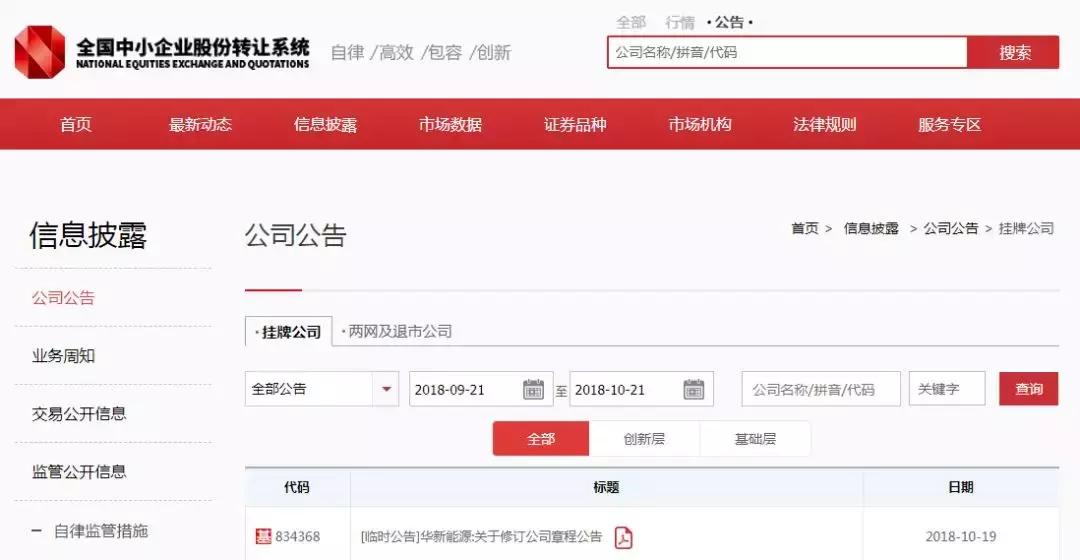
Task: Open 华新能源:关于修订公司章程公告 title link
Action: coord(481,537)
